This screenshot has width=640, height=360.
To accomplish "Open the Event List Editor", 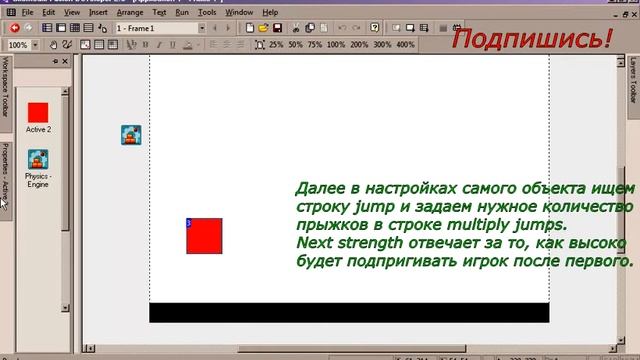I will (x=88, y=28).
